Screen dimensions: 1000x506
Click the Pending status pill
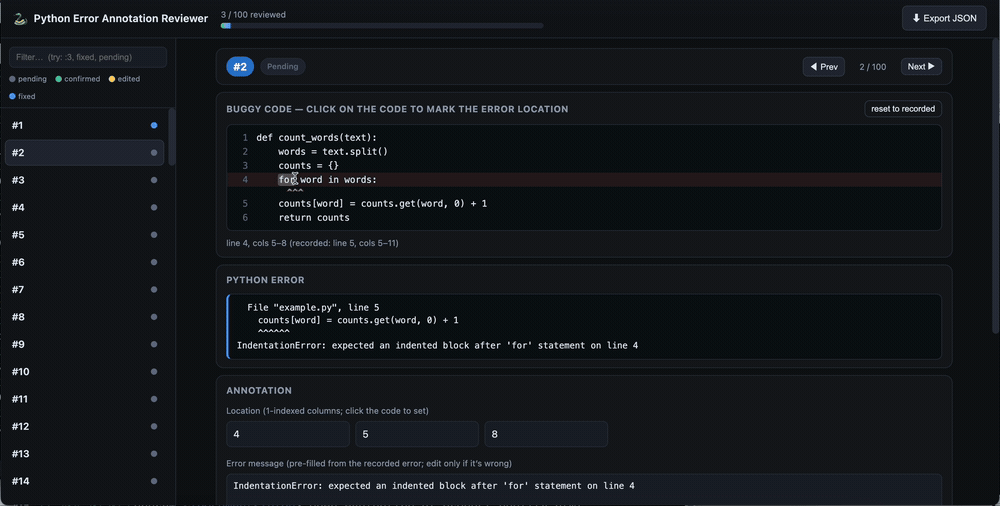(283, 66)
